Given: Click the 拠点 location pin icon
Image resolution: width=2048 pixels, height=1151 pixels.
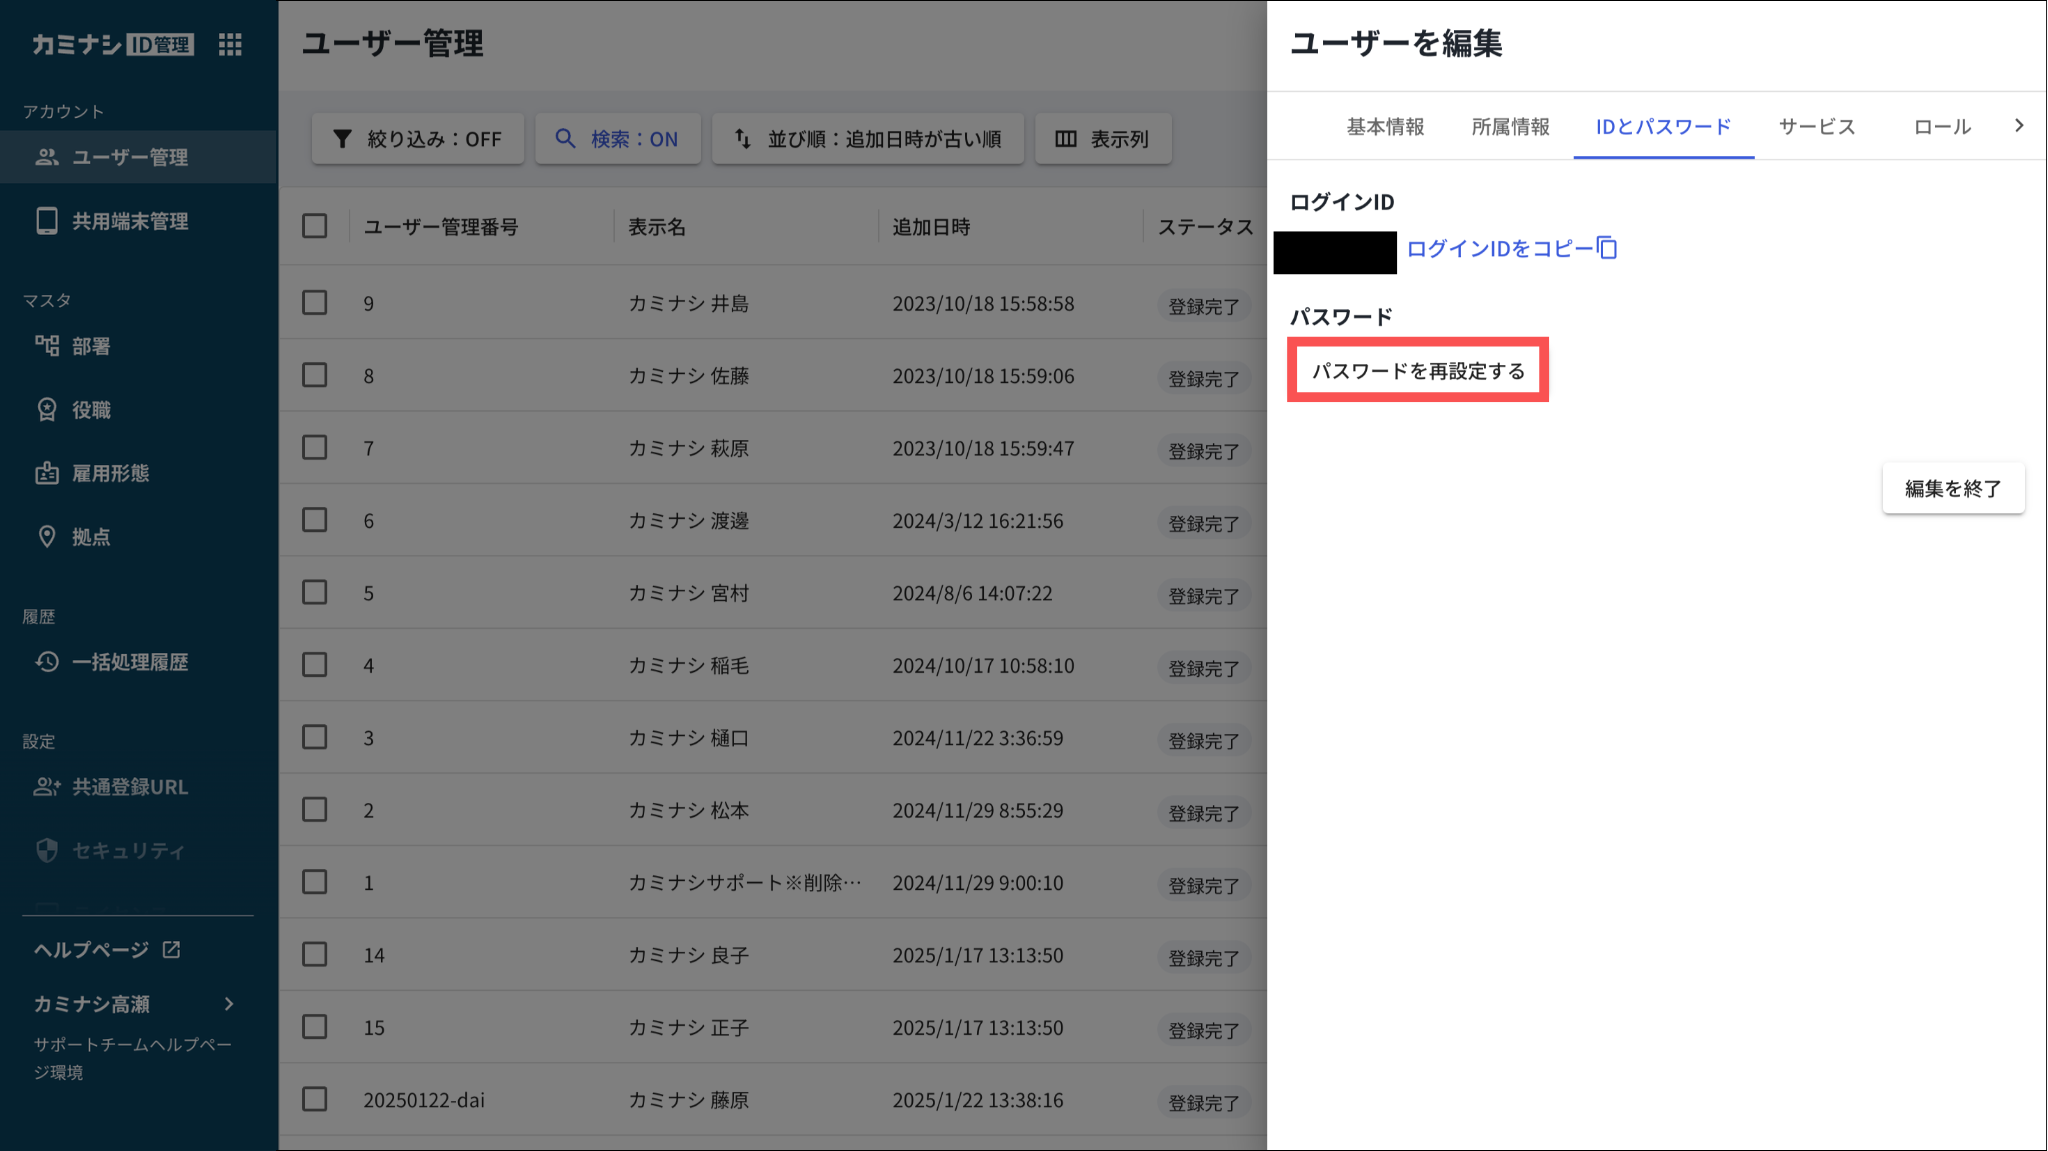Looking at the screenshot, I should [x=46, y=537].
